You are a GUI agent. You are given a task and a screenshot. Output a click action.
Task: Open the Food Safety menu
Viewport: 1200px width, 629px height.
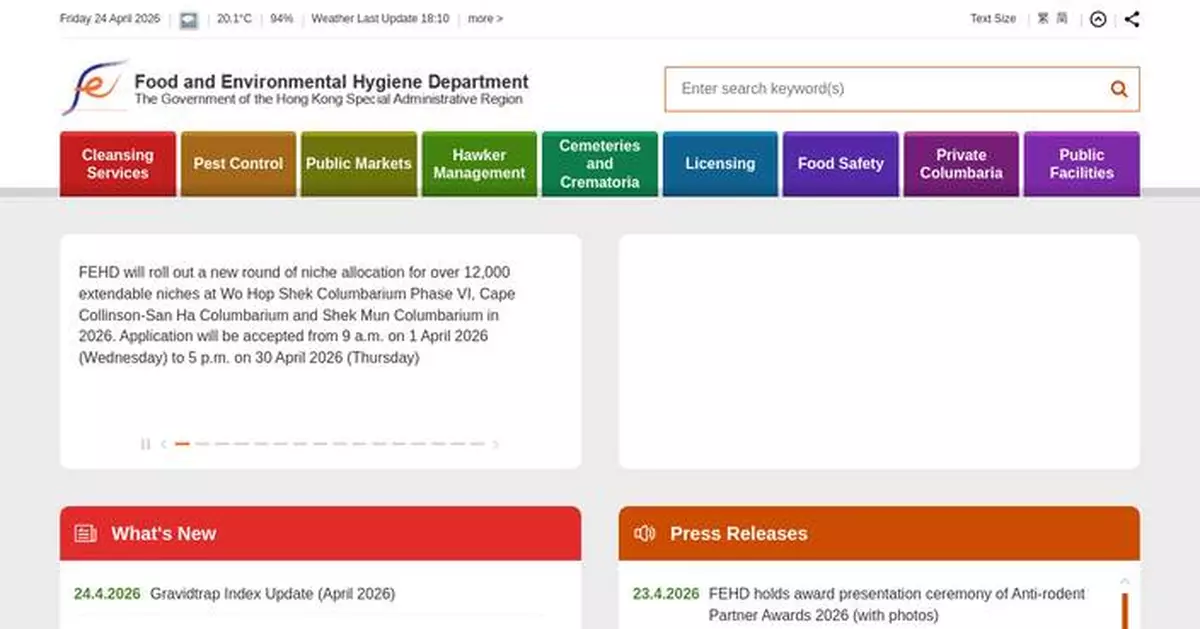tap(840, 163)
